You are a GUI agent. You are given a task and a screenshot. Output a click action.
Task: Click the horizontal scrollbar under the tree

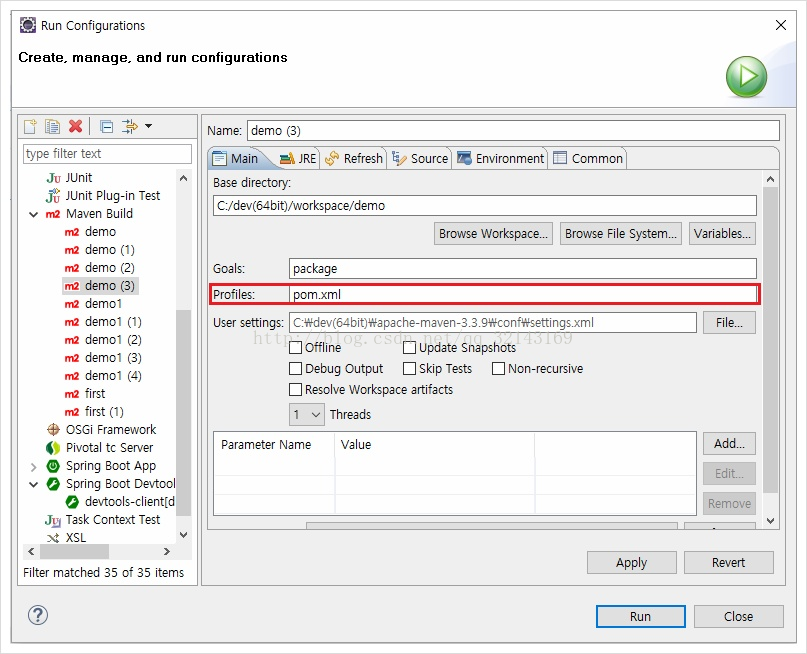coord(99,552)
